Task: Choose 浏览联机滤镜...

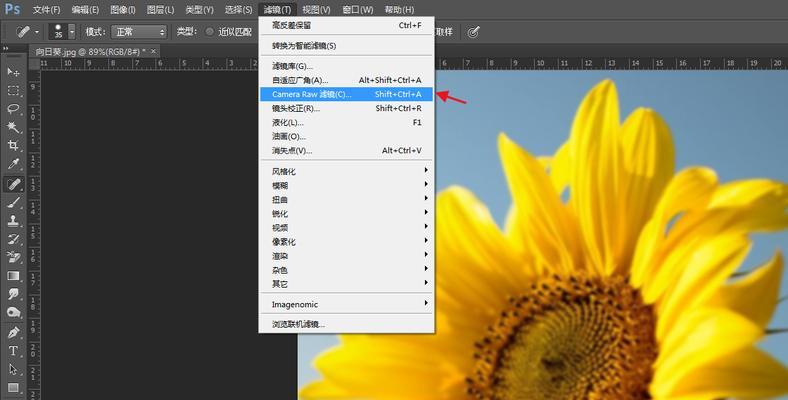Action: [x=346, y=325]
